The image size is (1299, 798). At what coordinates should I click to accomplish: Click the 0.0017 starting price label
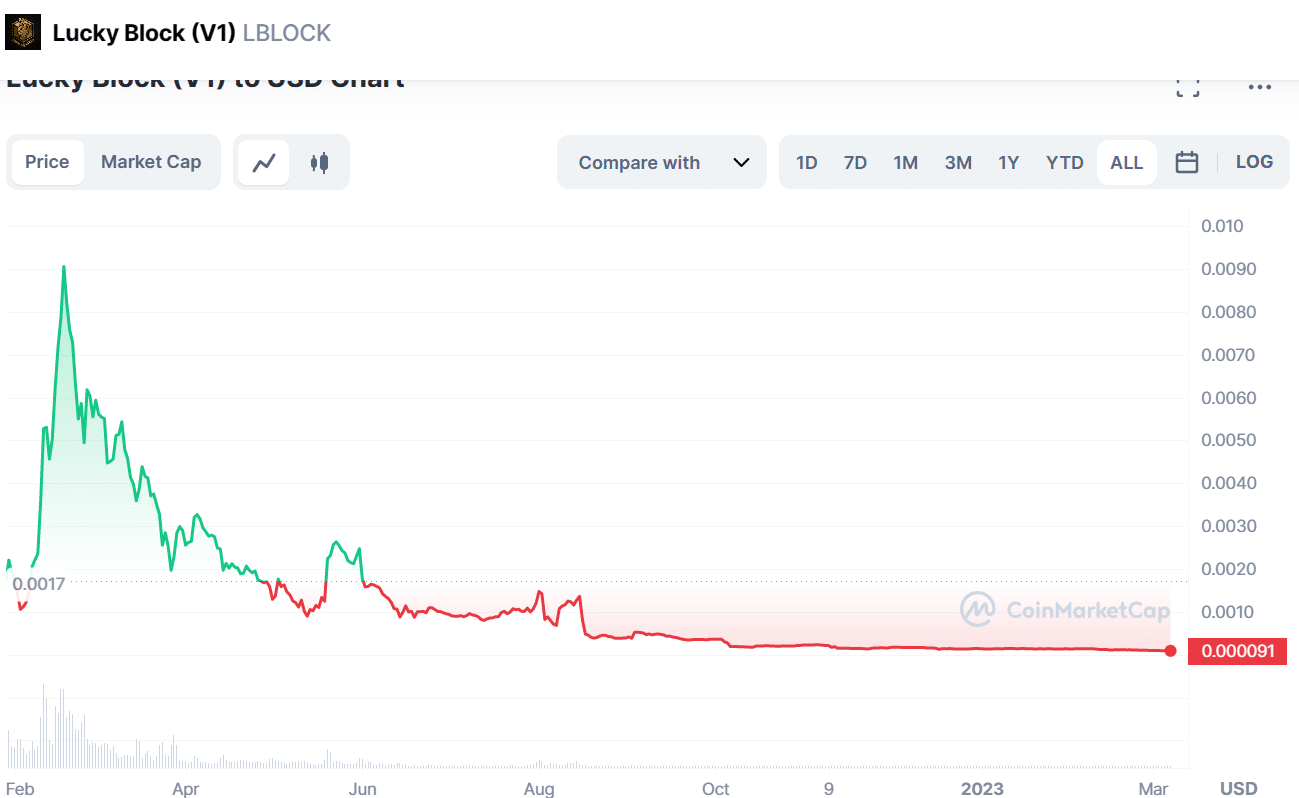click(x=41, y=583)
